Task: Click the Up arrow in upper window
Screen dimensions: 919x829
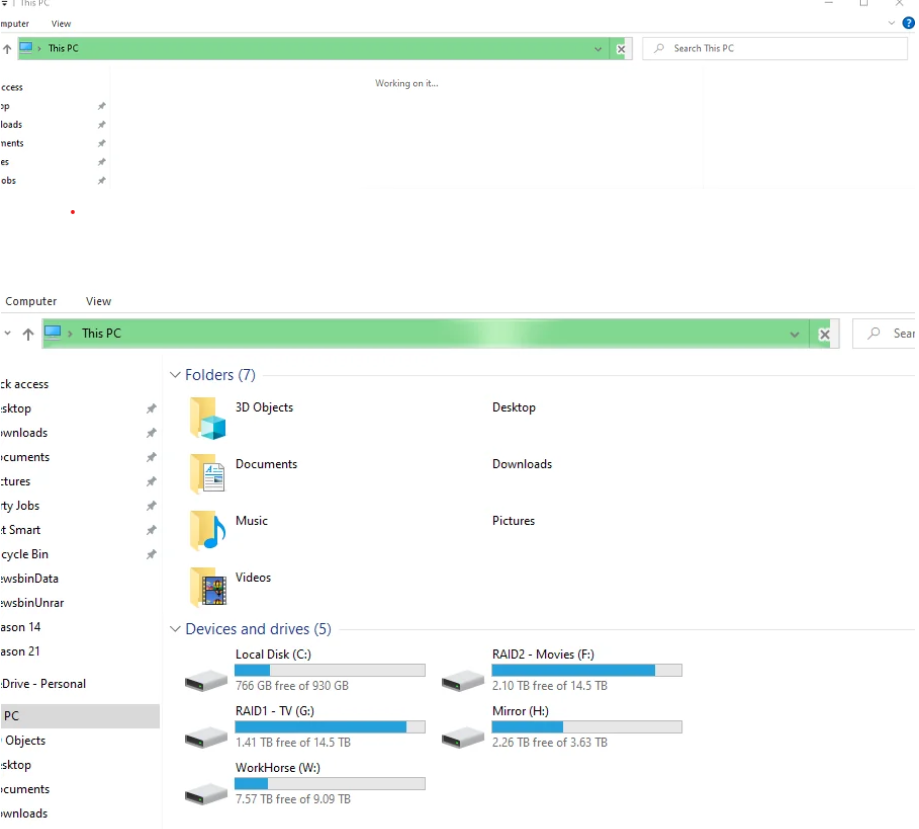Action: (7, 49)
